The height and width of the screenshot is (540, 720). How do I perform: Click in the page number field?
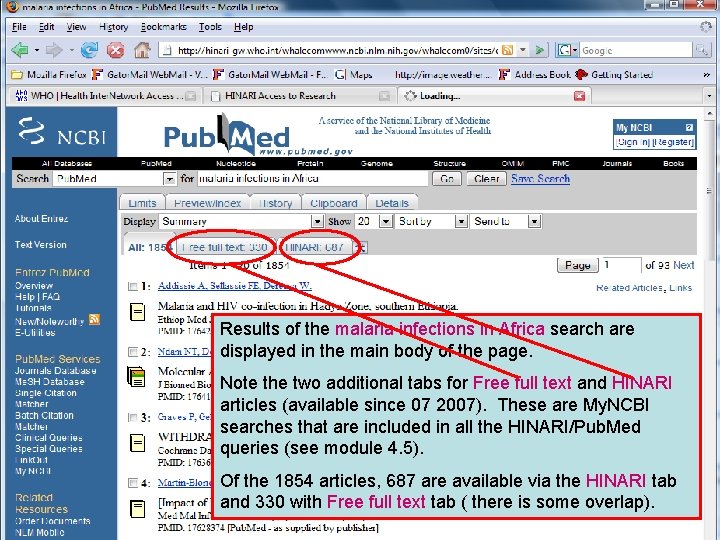click(x=622, y=265)
